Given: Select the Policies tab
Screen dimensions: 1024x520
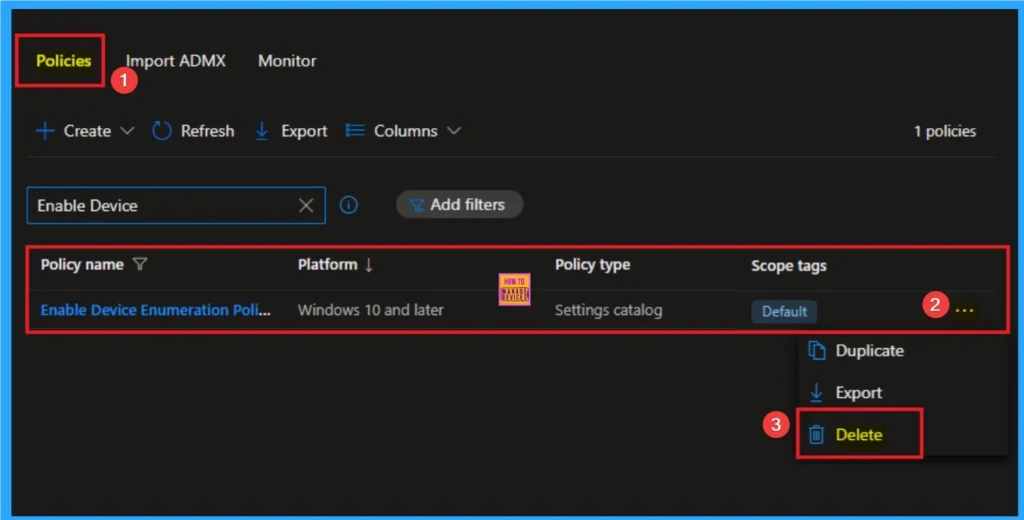Looking at the screenshot, I should [64, 61].
